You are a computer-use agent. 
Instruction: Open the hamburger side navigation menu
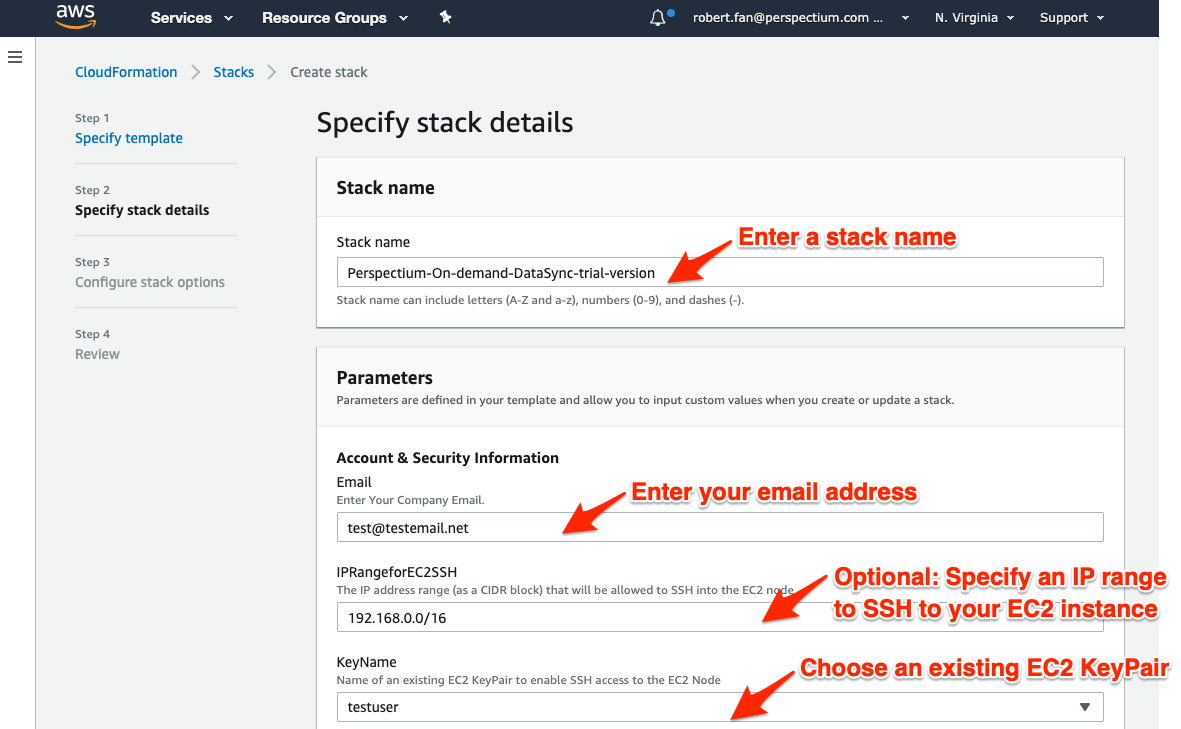(15, 57)
